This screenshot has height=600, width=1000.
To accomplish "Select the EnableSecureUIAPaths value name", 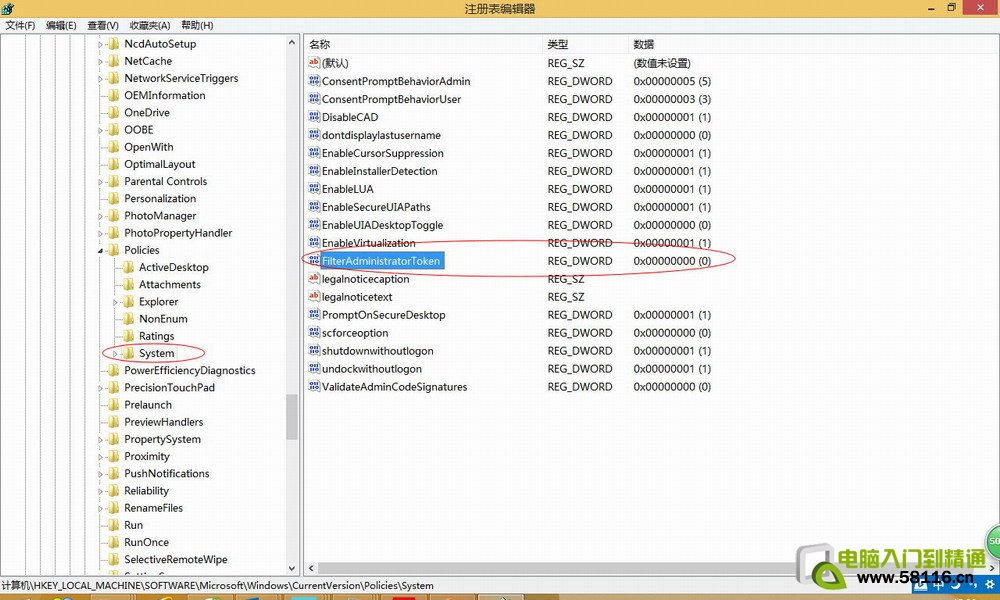I will (376, 207).
